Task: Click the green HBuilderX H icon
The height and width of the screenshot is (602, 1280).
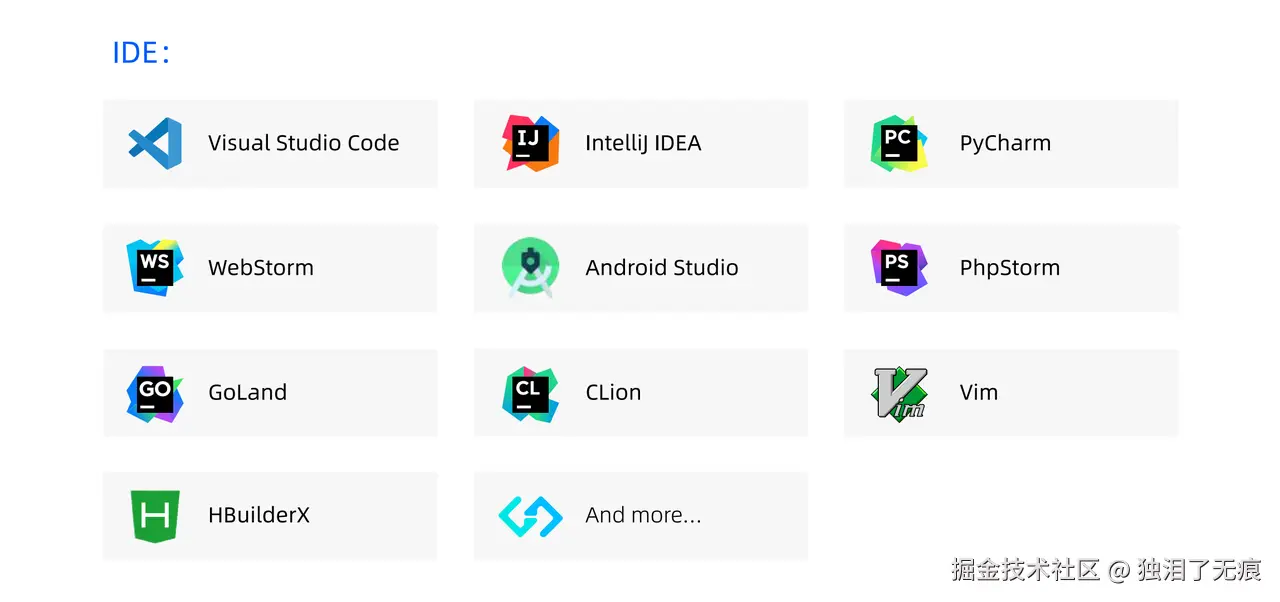Action: pos(155,516)
